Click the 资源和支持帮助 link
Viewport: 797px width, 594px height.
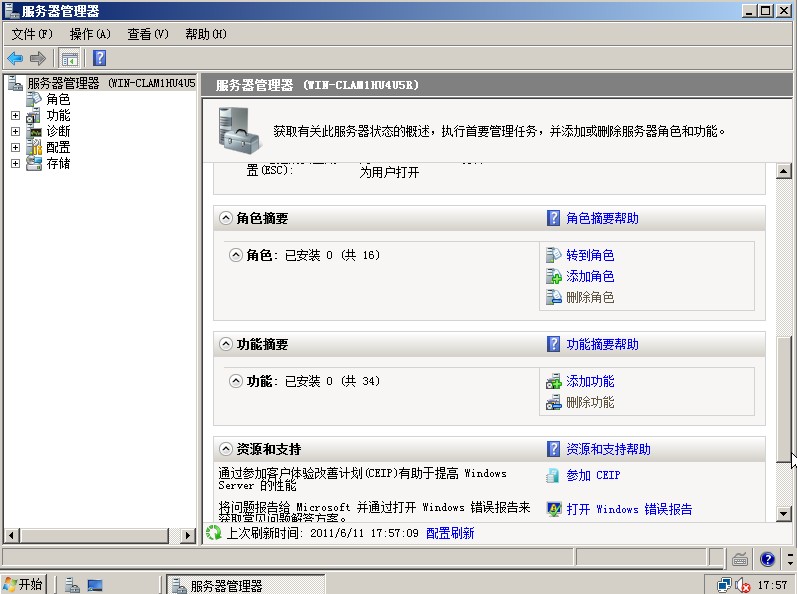pyautogui.click(x=608, y=449)
